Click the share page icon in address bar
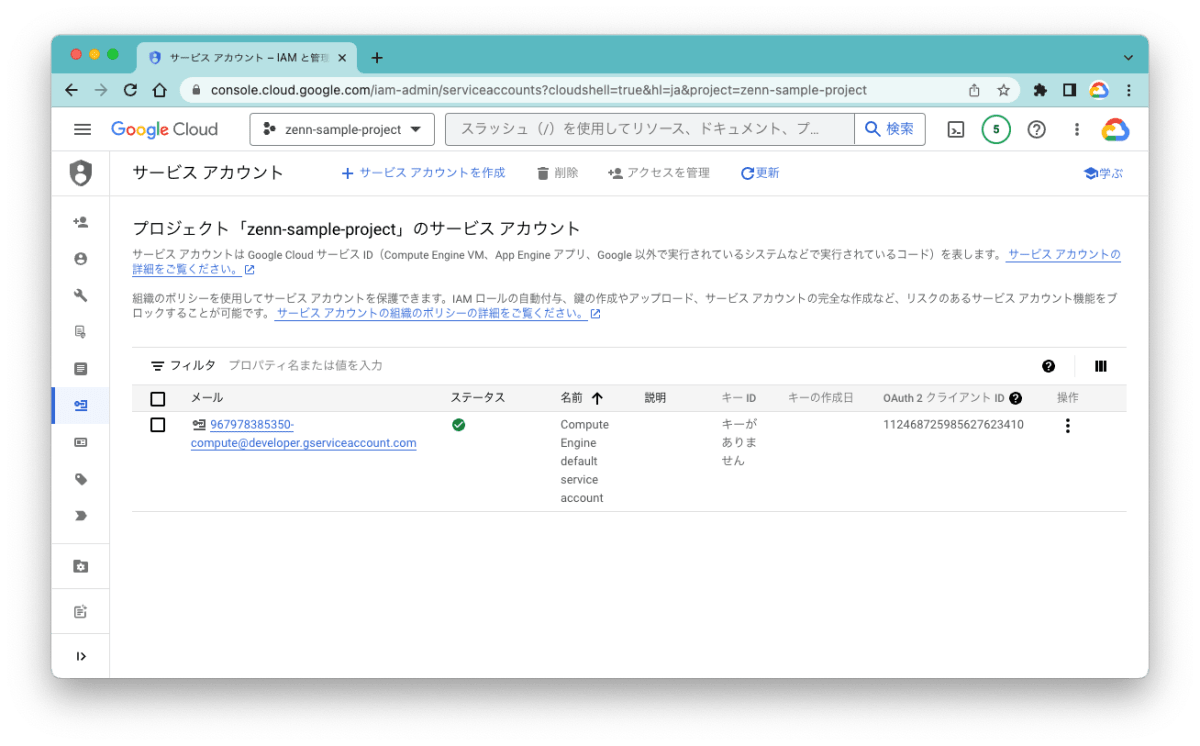The width and height of the screenshot is (1200, 746). [974, 90]
